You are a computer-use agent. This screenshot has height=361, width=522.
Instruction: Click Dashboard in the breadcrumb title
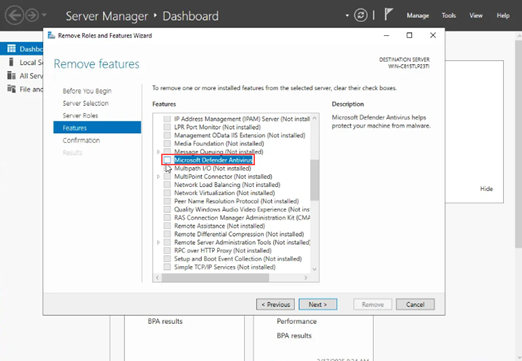pyautogui.click(x=190, y=16)
